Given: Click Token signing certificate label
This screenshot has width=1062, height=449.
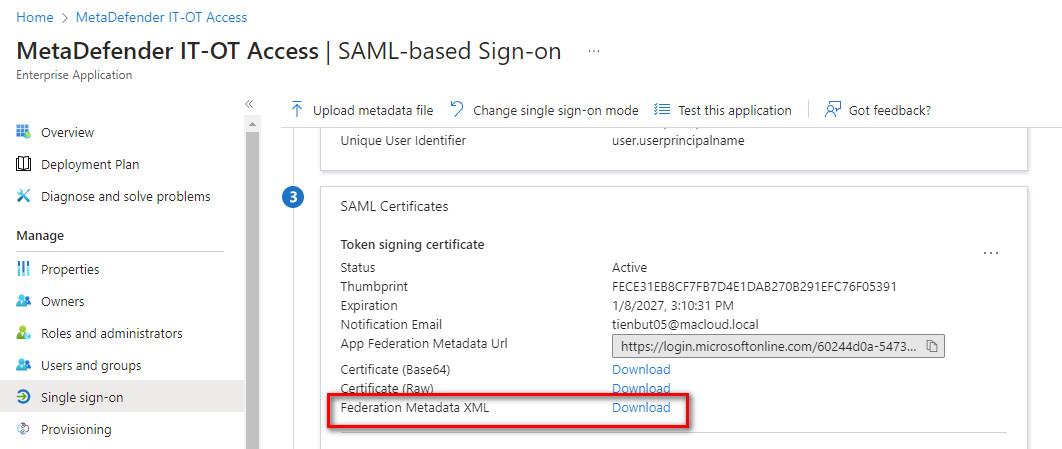Looking at the screenshot, I should tap(412, 244).
